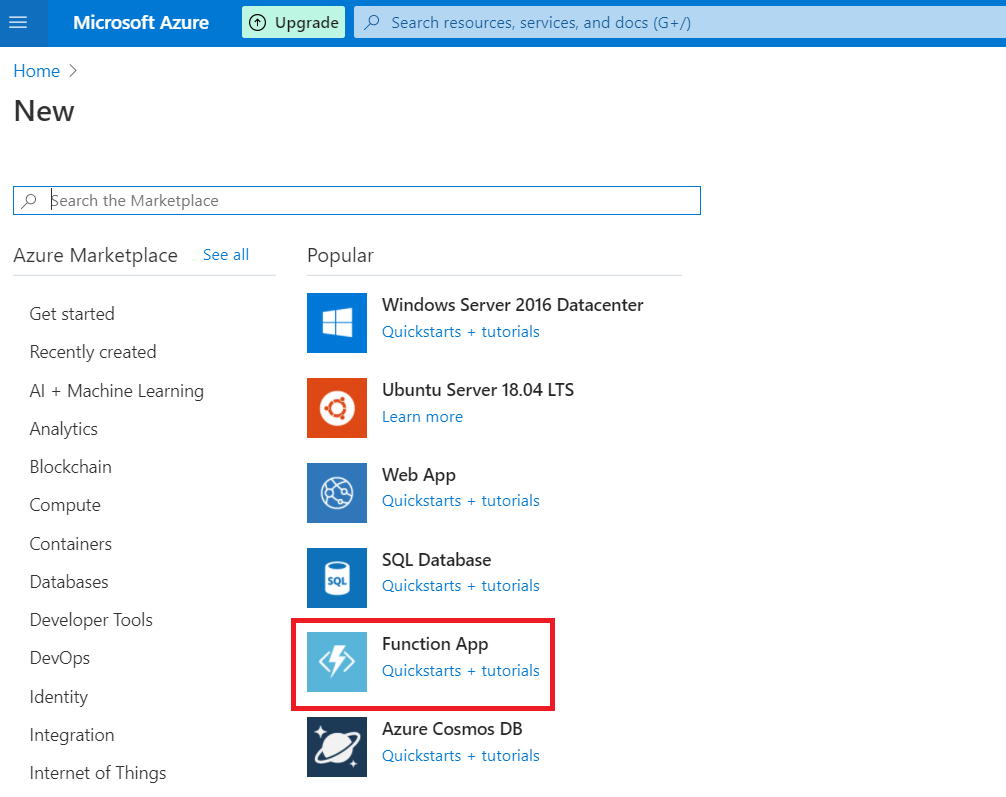1006x797 pixels.
Task: Click Learn more under Ubuntu Server
Action: [x=422, y=416]
